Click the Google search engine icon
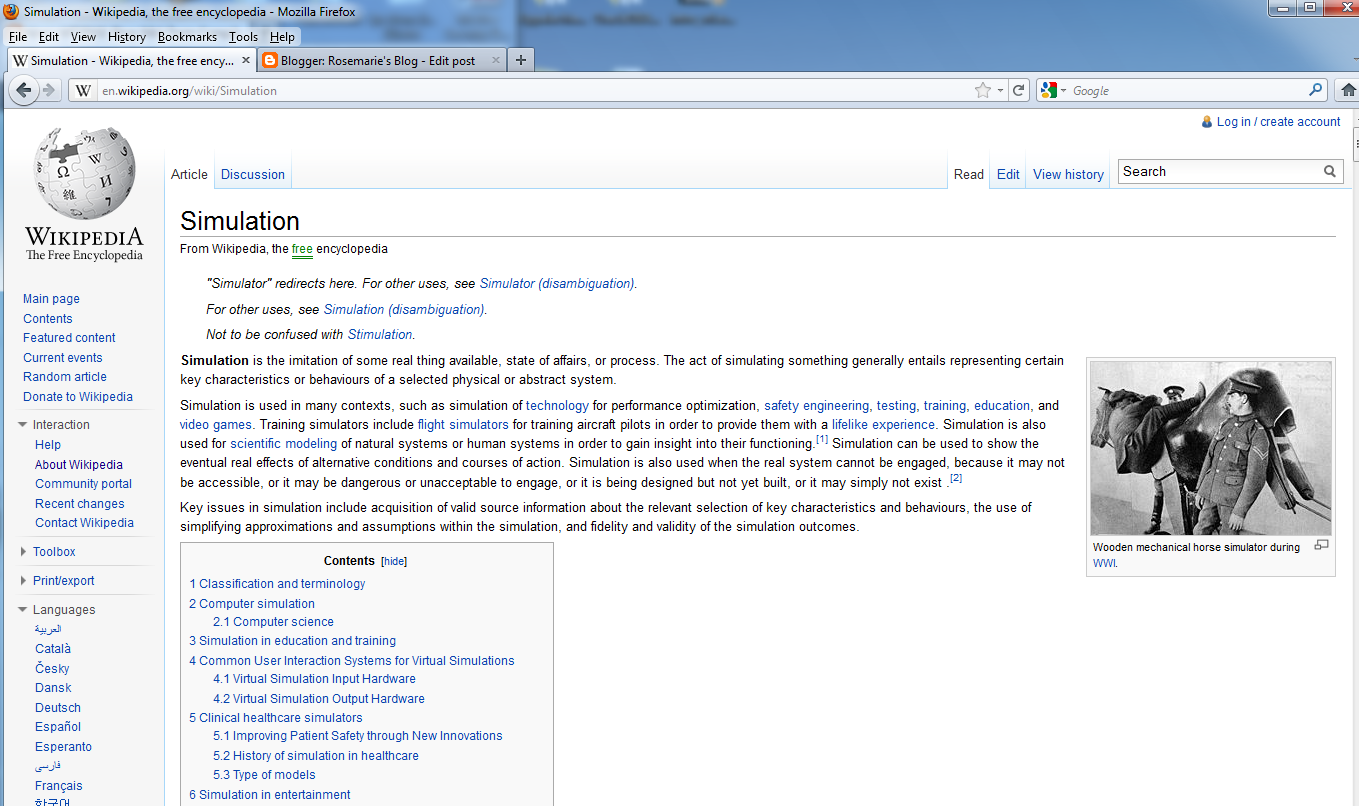 [x=1049, y=90]
